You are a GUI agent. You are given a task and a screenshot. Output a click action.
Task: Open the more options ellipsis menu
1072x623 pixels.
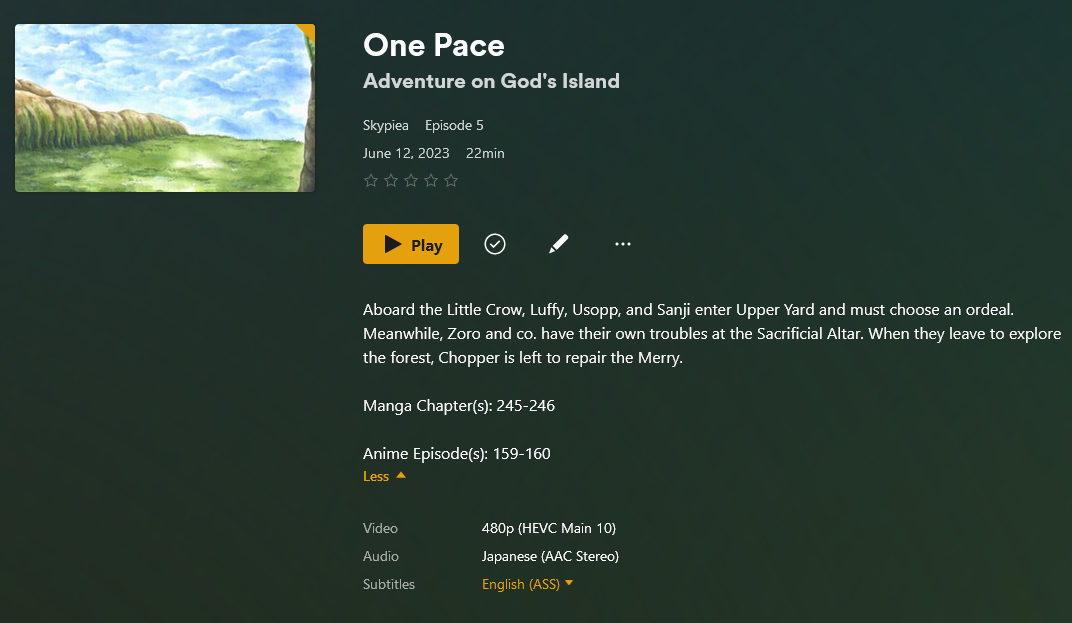[623, 243]
